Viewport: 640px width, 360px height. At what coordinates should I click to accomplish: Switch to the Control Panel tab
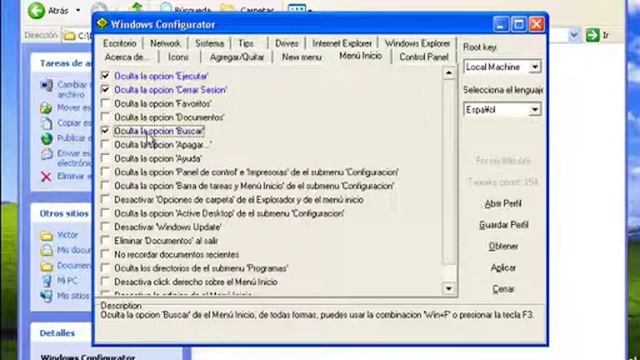(x=424, y=57)
